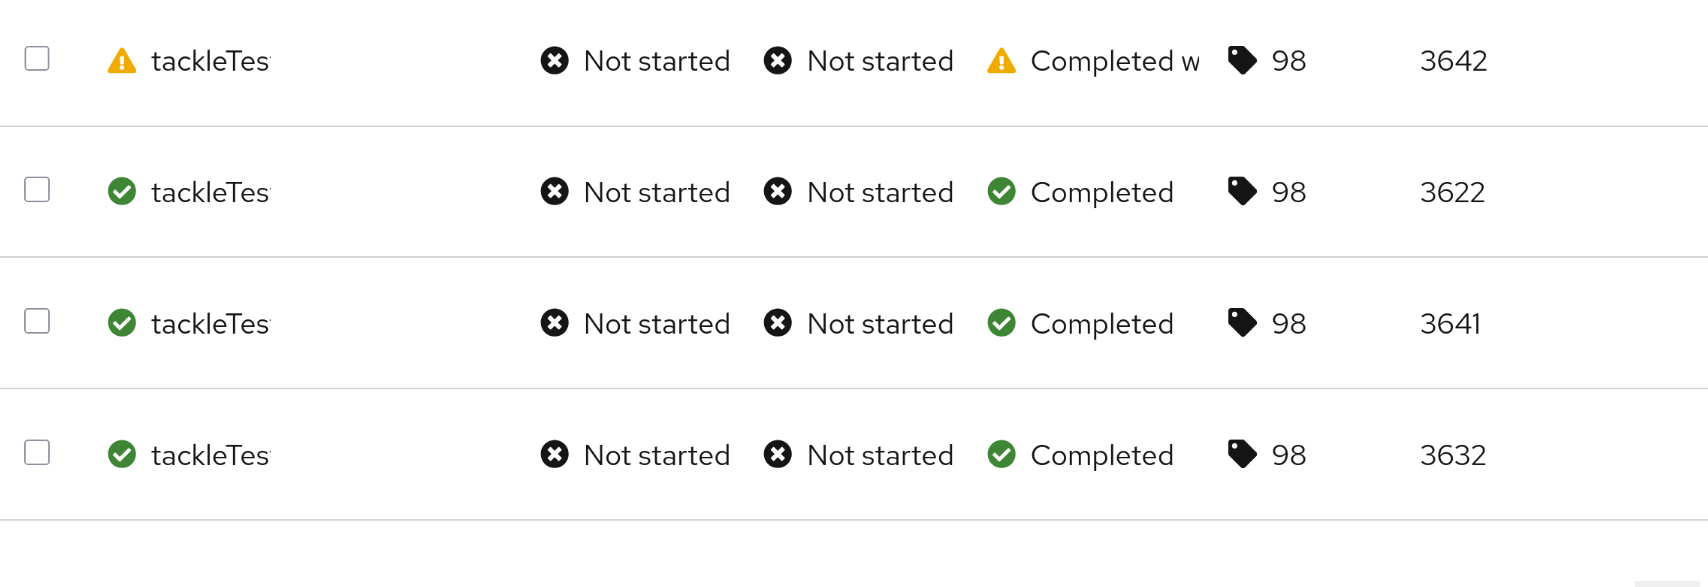Click the Completed w status text in row 3642
This screenshot has height=587, width=1708.
[x=1114, y=61]
